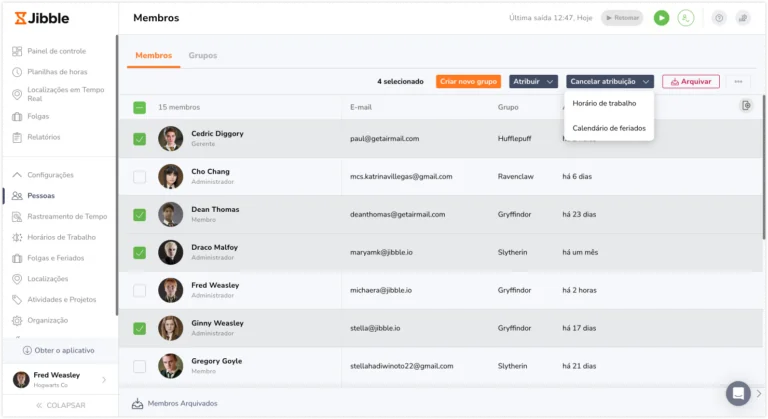Switch to the Grupos tab
The image size is (768, 419).
click(203, 55)
